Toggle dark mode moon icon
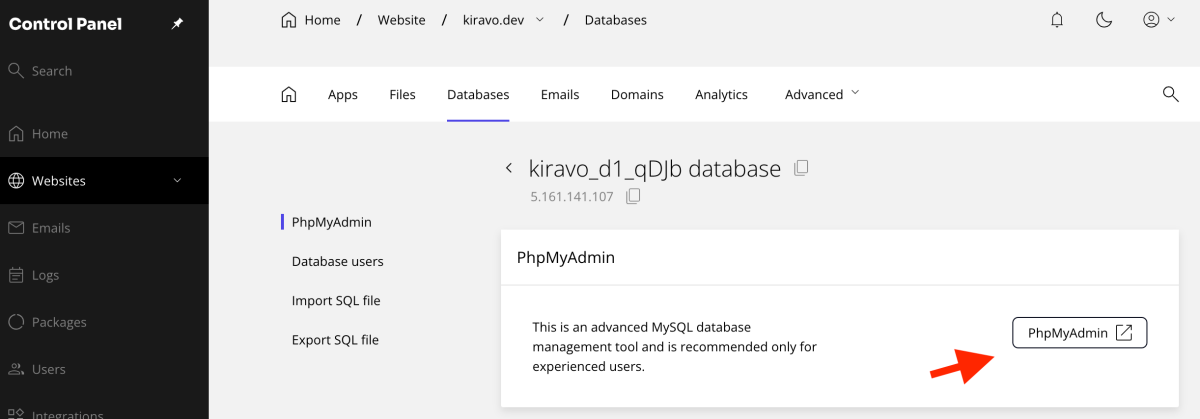The width and height of the screenshot is (1200, 419). click(x=1105, y=20)
